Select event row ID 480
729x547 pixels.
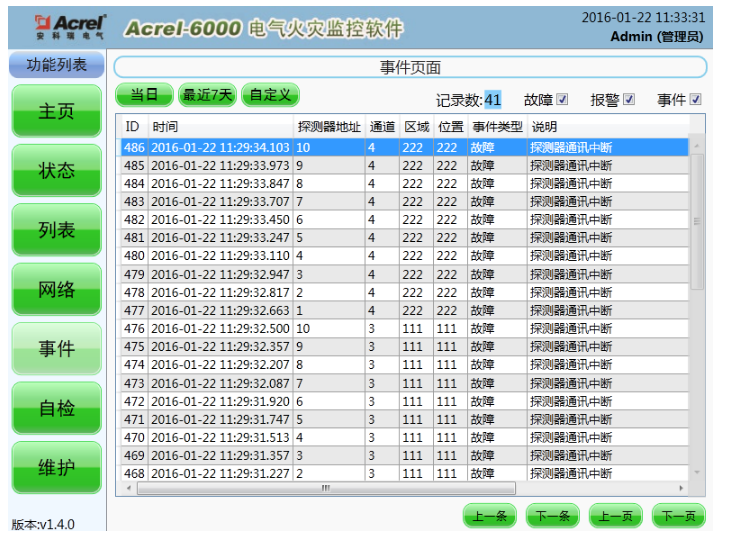[404, 256]
